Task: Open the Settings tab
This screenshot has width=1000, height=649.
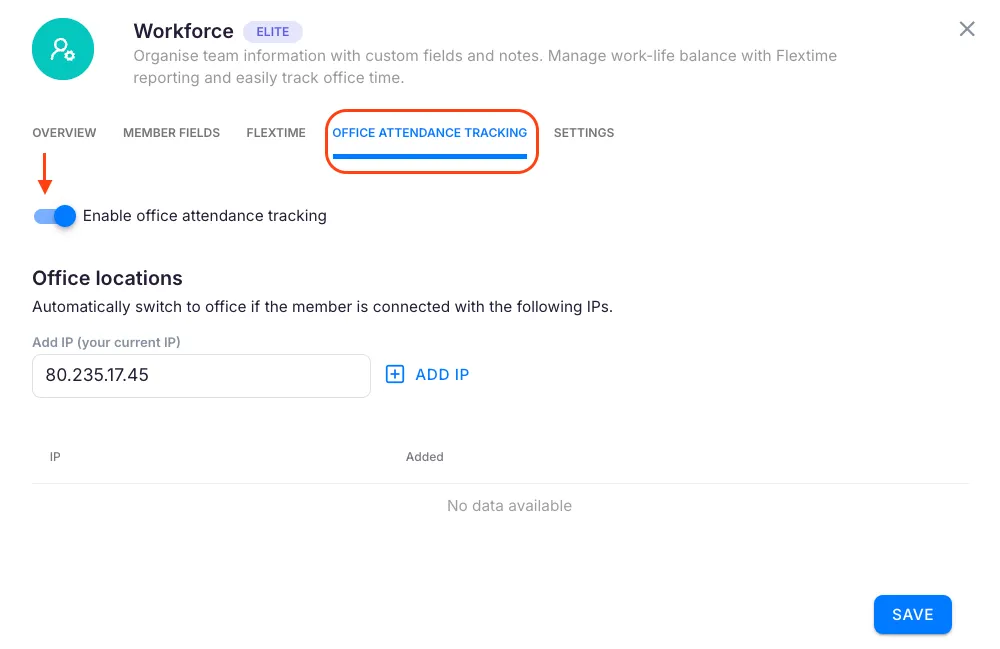Action: 584,133
